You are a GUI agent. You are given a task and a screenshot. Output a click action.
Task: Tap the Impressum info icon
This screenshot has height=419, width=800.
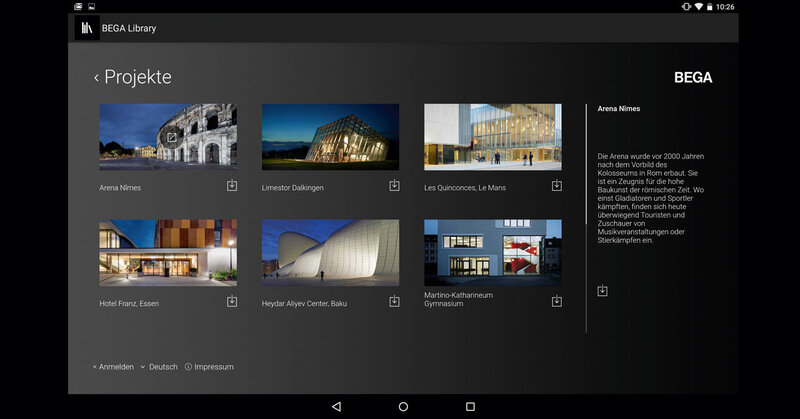tap(188, 366)
